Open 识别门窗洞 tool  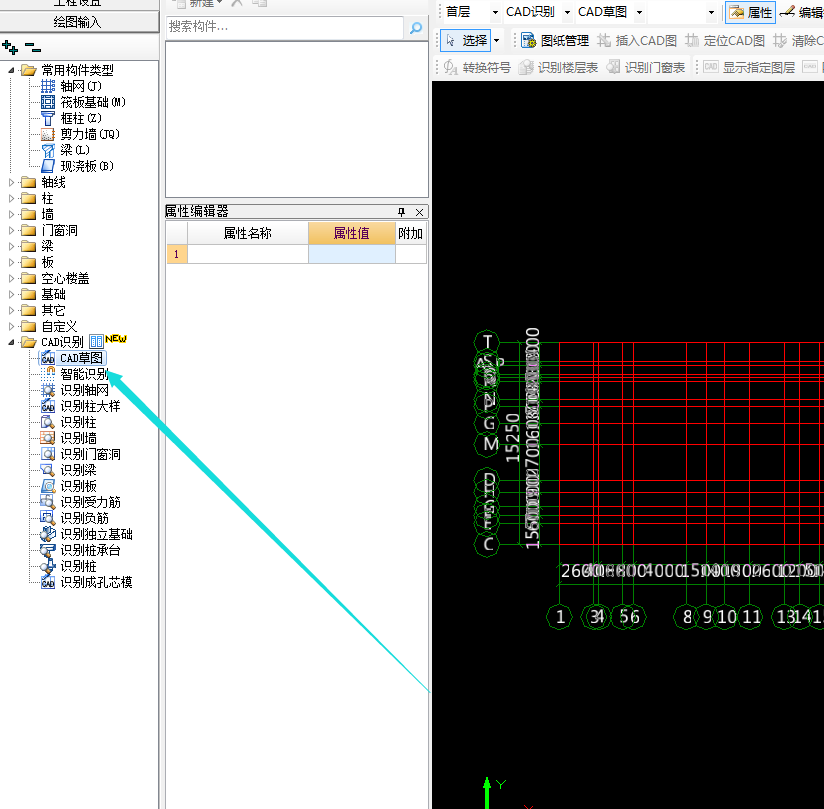pyautogui.click(x=81, y=454)
